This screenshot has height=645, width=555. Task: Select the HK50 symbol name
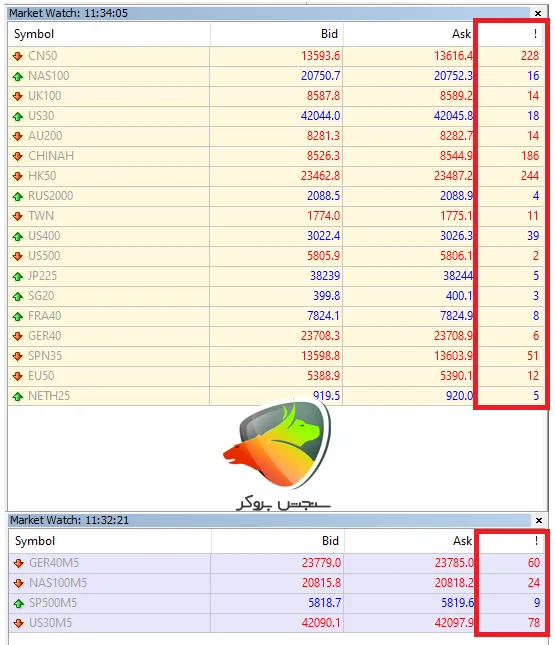[x=42, y=176]
